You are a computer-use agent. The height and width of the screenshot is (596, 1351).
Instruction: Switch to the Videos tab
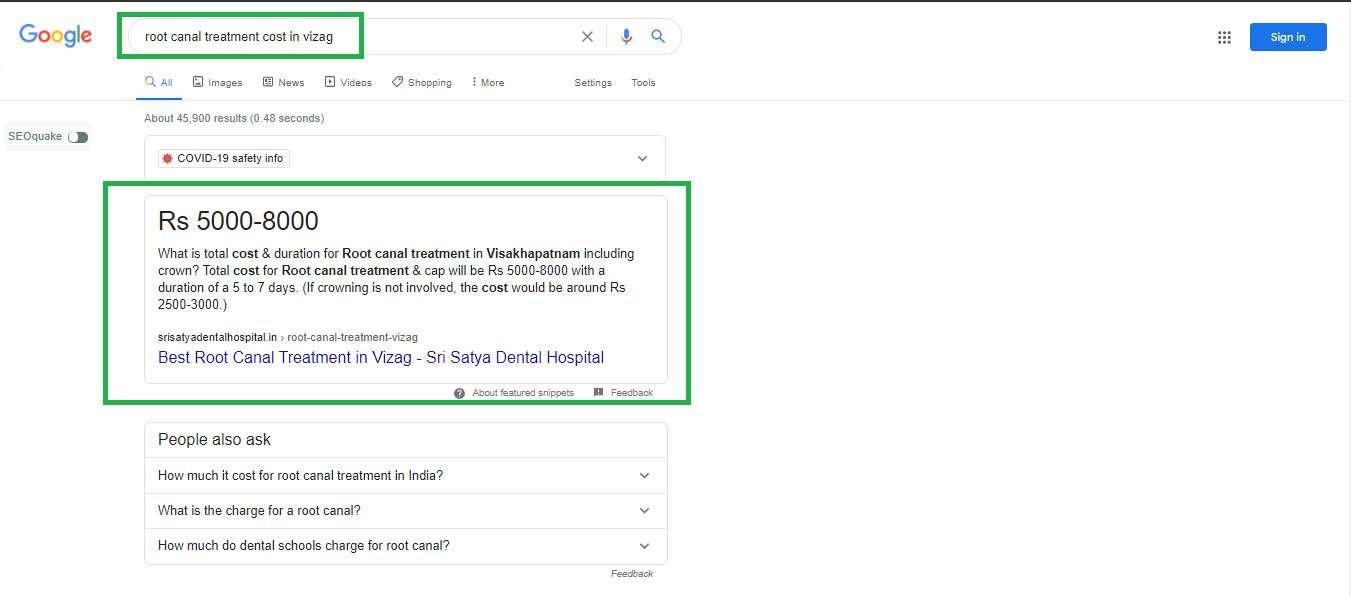coord(348,83)
